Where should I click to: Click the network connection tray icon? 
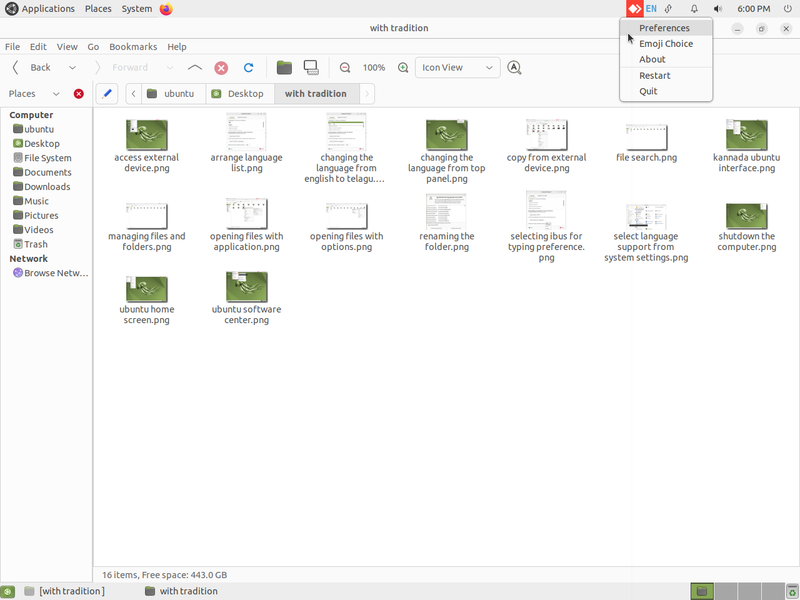click(668, 9)
